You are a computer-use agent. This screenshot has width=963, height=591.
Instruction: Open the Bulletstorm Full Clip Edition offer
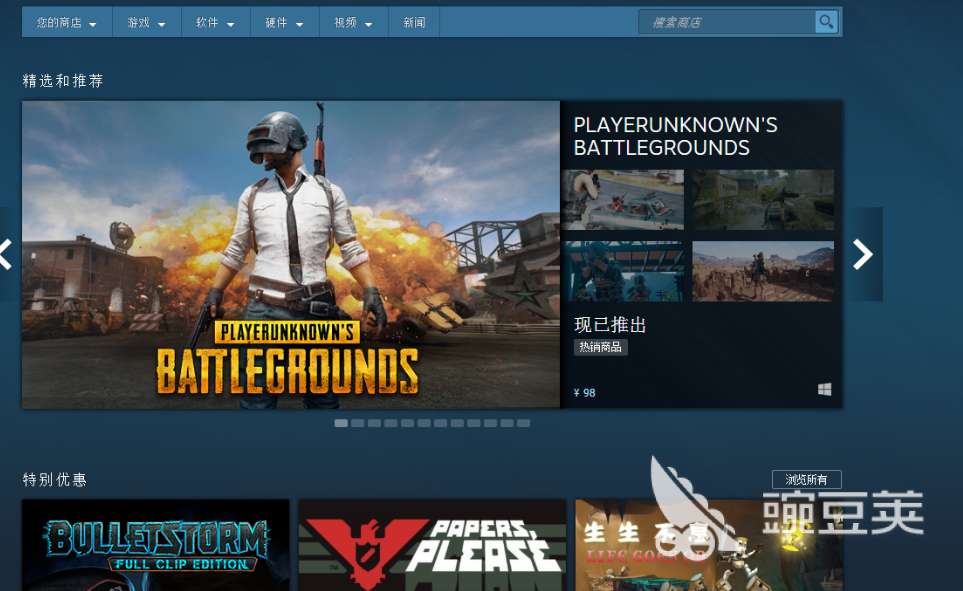pyautogui.click(x=155, y=545)
